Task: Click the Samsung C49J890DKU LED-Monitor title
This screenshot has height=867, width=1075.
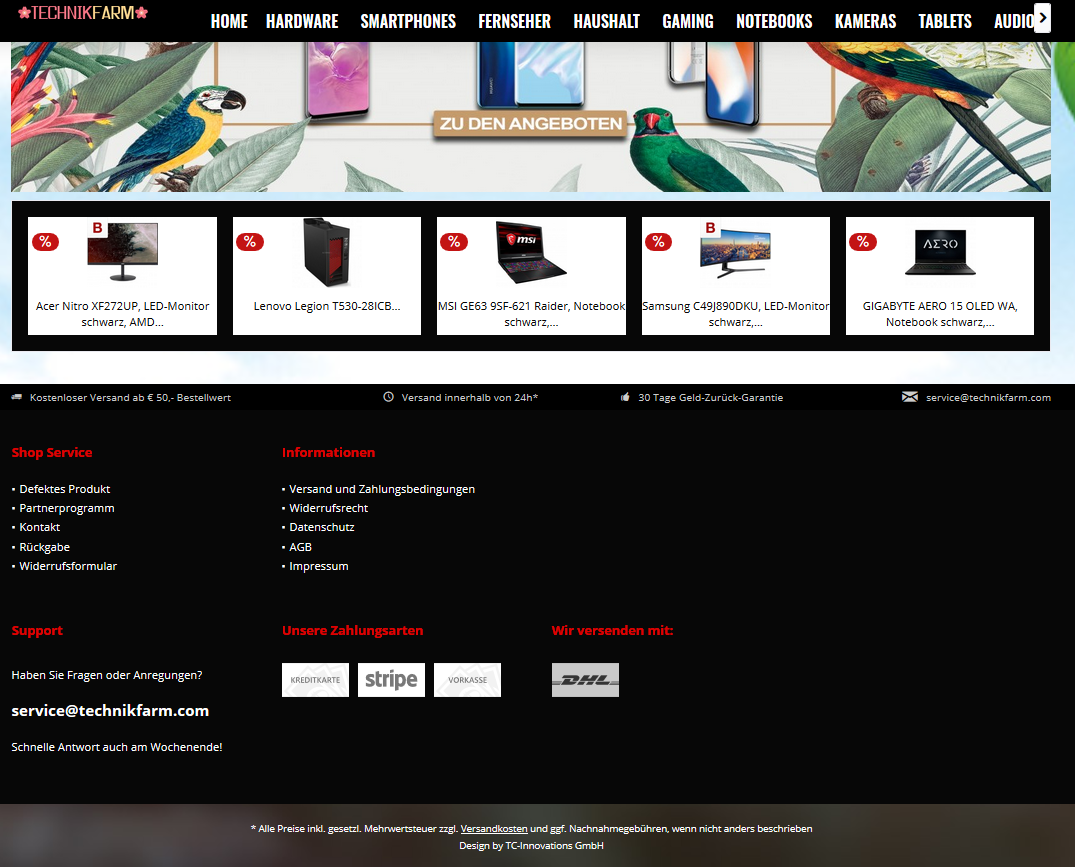Action: 736,314
